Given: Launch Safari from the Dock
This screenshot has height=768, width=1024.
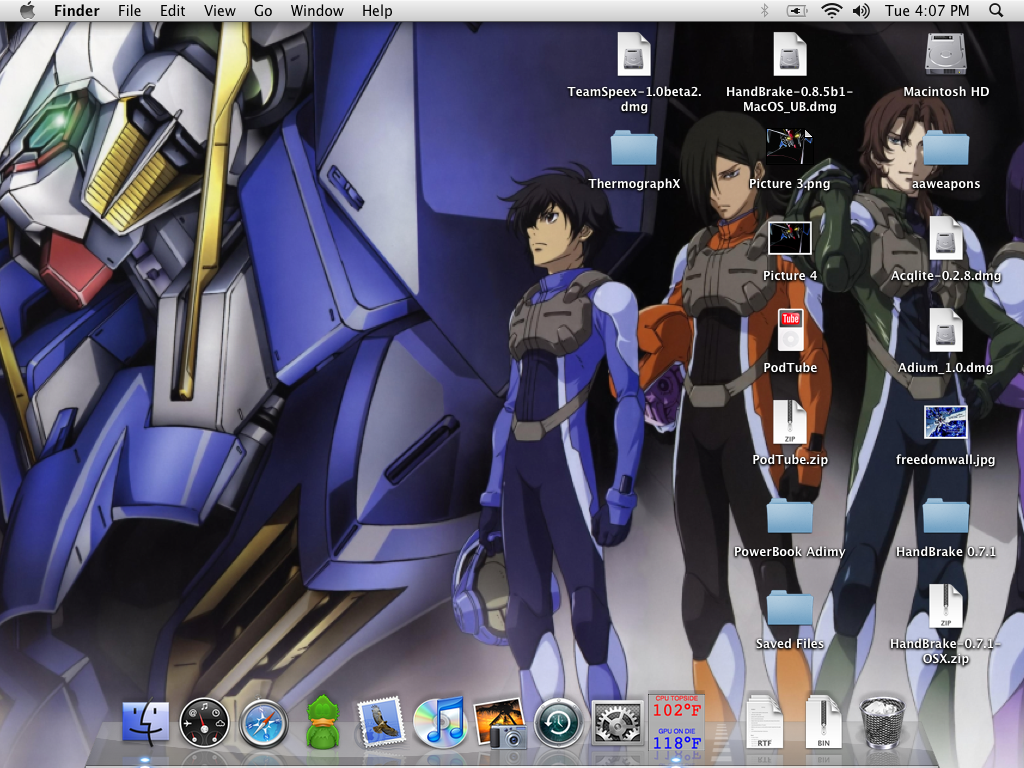Looking at the screenshot, I should [263, 724].
